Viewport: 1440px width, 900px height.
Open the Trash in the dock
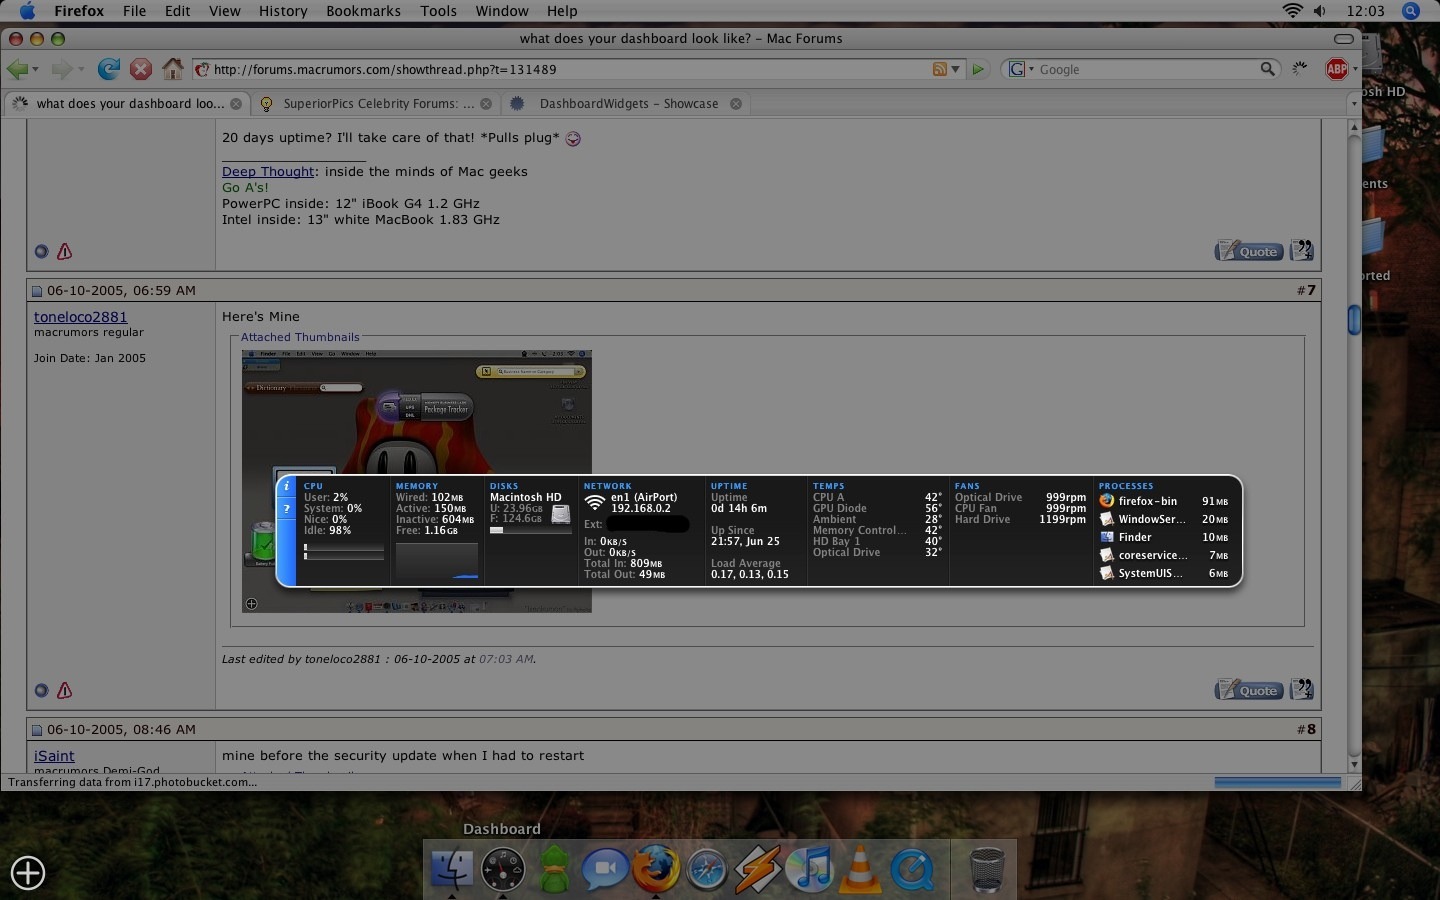[987, 868]
